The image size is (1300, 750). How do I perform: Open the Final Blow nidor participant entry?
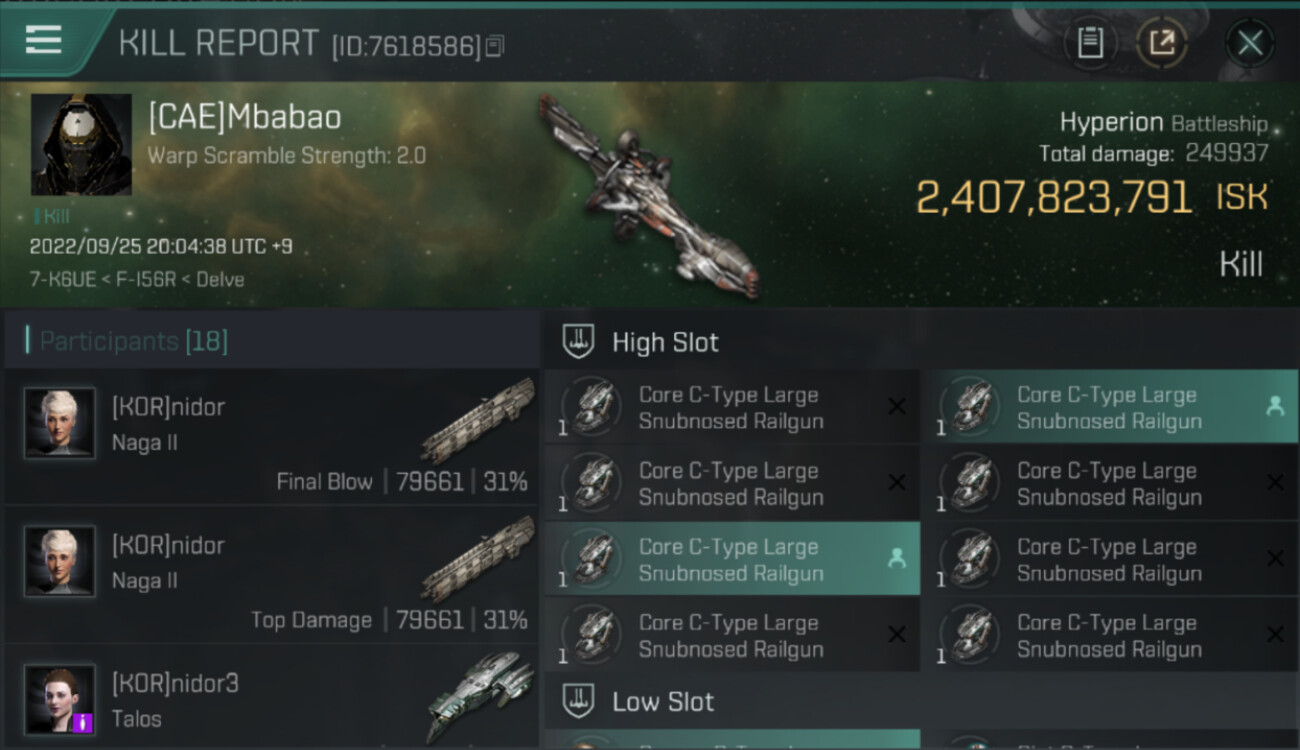pyautogui.click(x=271, y=437)
